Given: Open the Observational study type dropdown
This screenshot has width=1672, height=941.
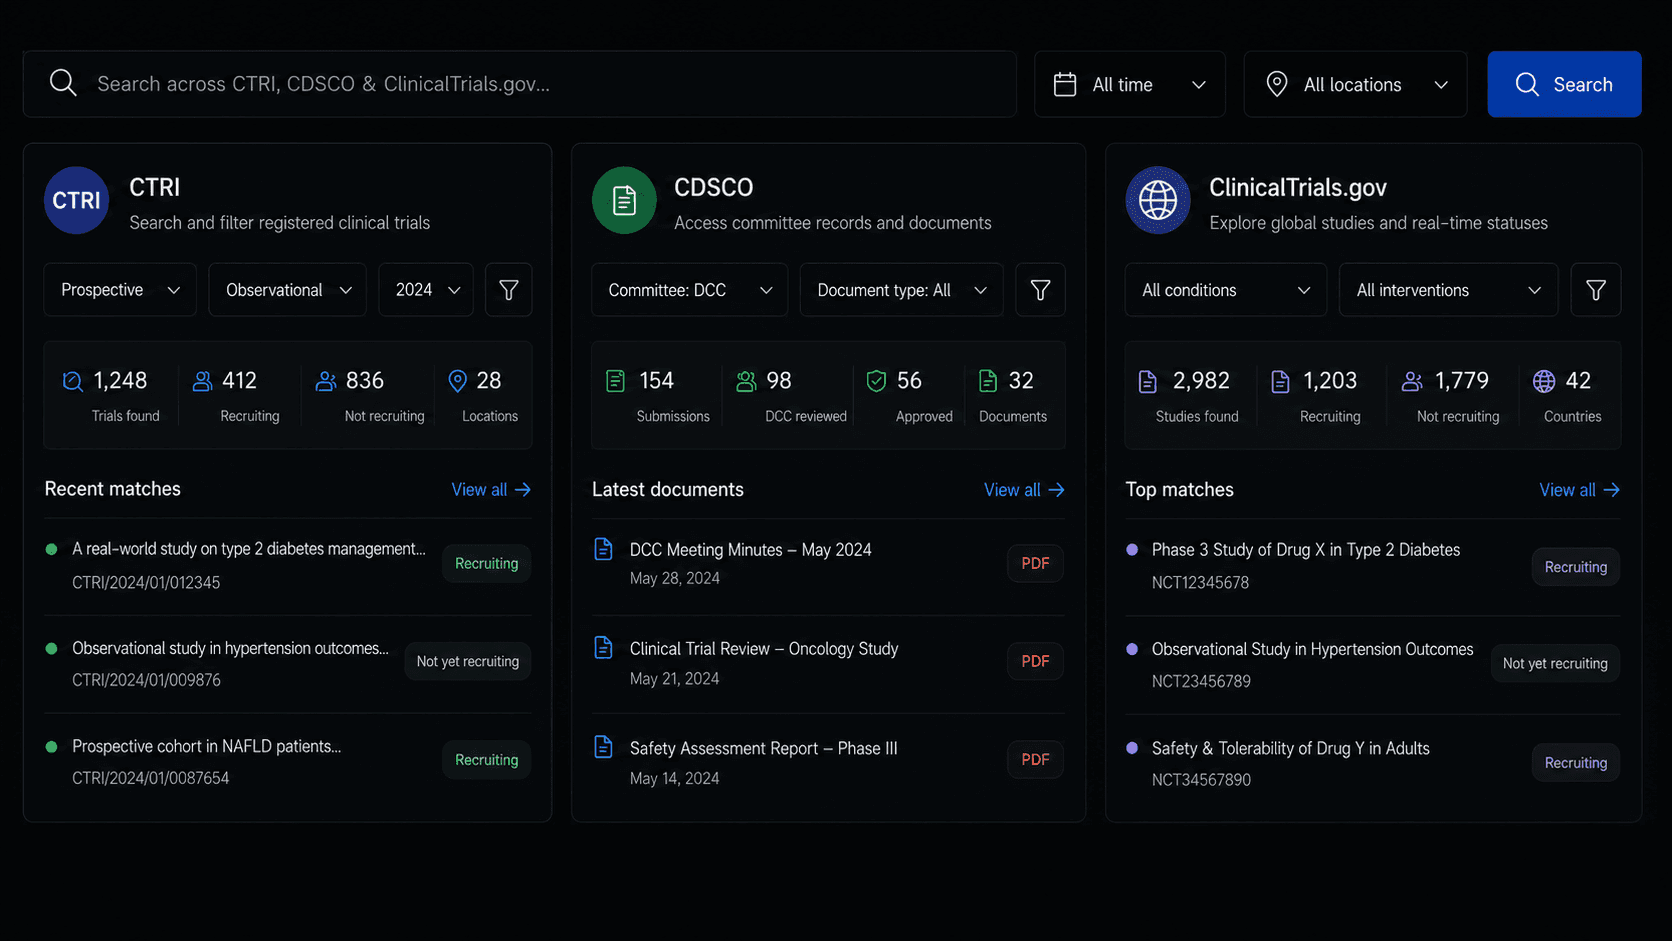Looking at the screenshot, I should pyautogui.click(x=287, y=290).
